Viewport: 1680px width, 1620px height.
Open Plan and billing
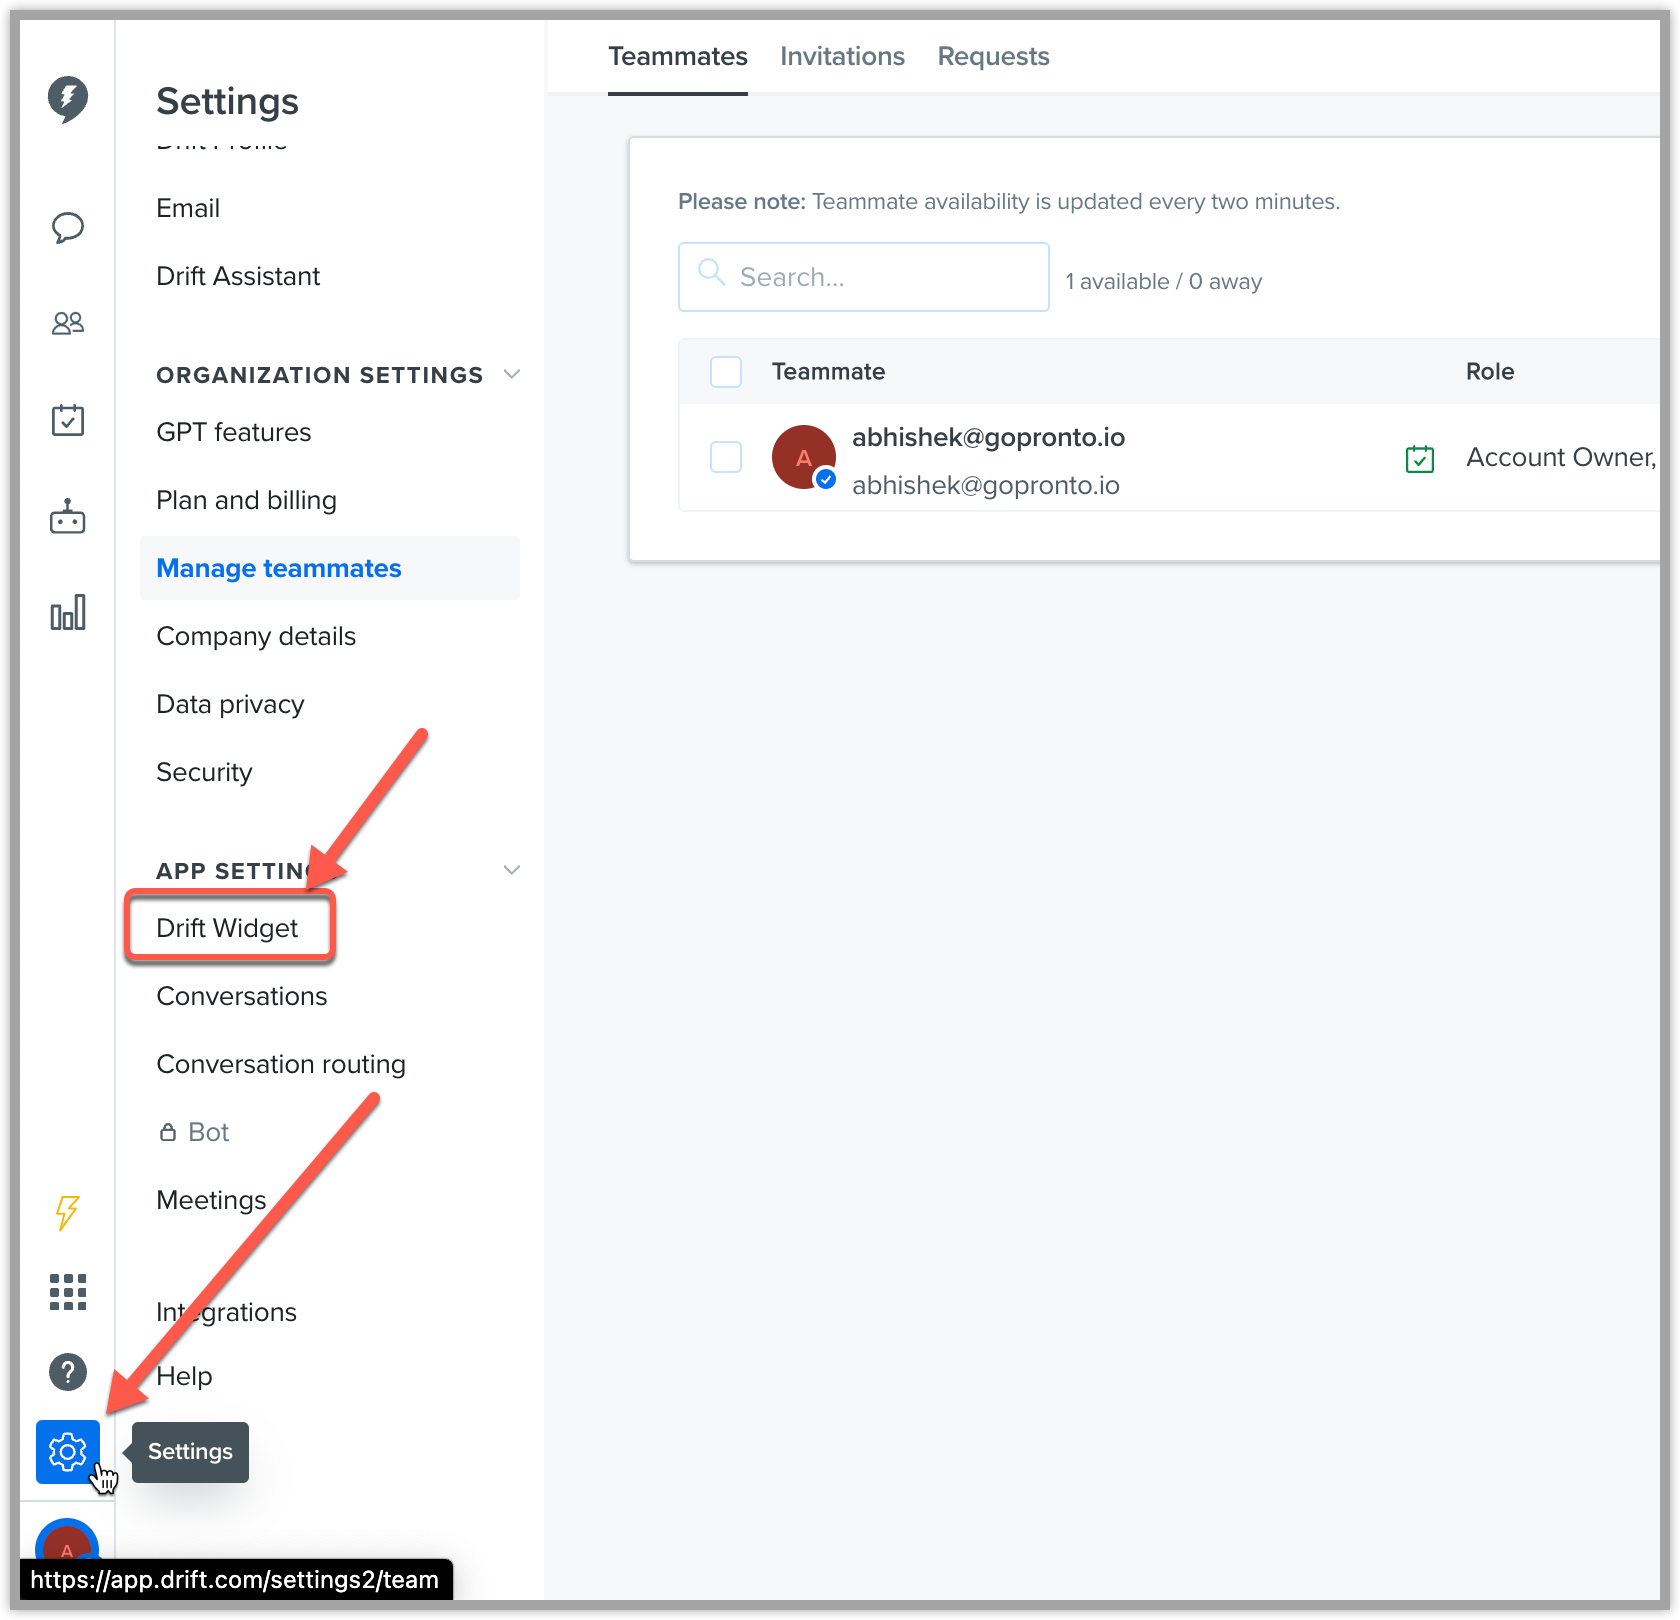click(246, 500)
